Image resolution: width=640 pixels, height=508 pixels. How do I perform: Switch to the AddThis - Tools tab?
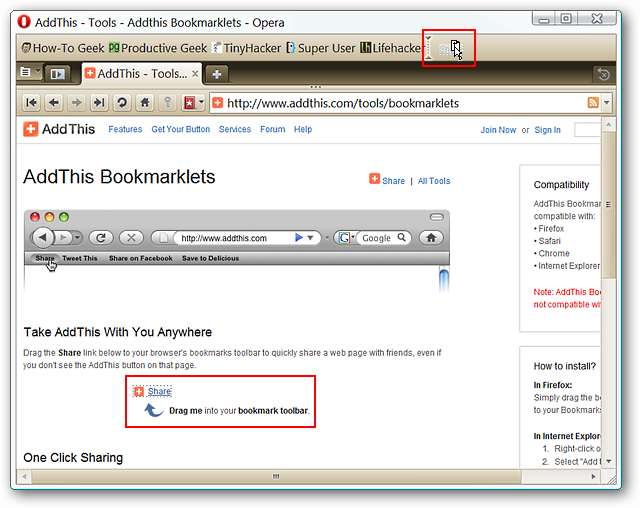pyautogui.click(x=142, y=74)
